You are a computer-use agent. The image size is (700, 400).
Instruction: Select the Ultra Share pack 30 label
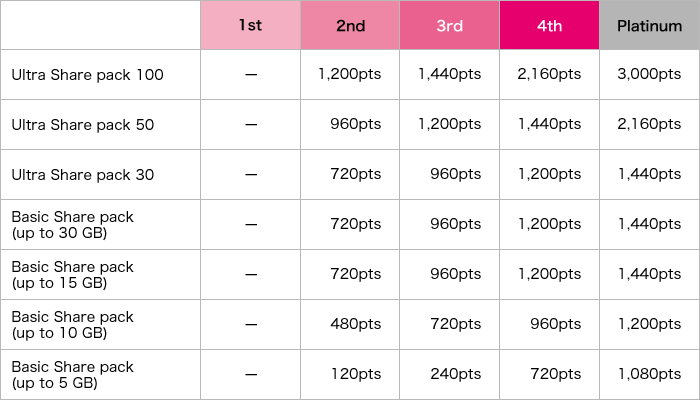(x=83, y=175)
